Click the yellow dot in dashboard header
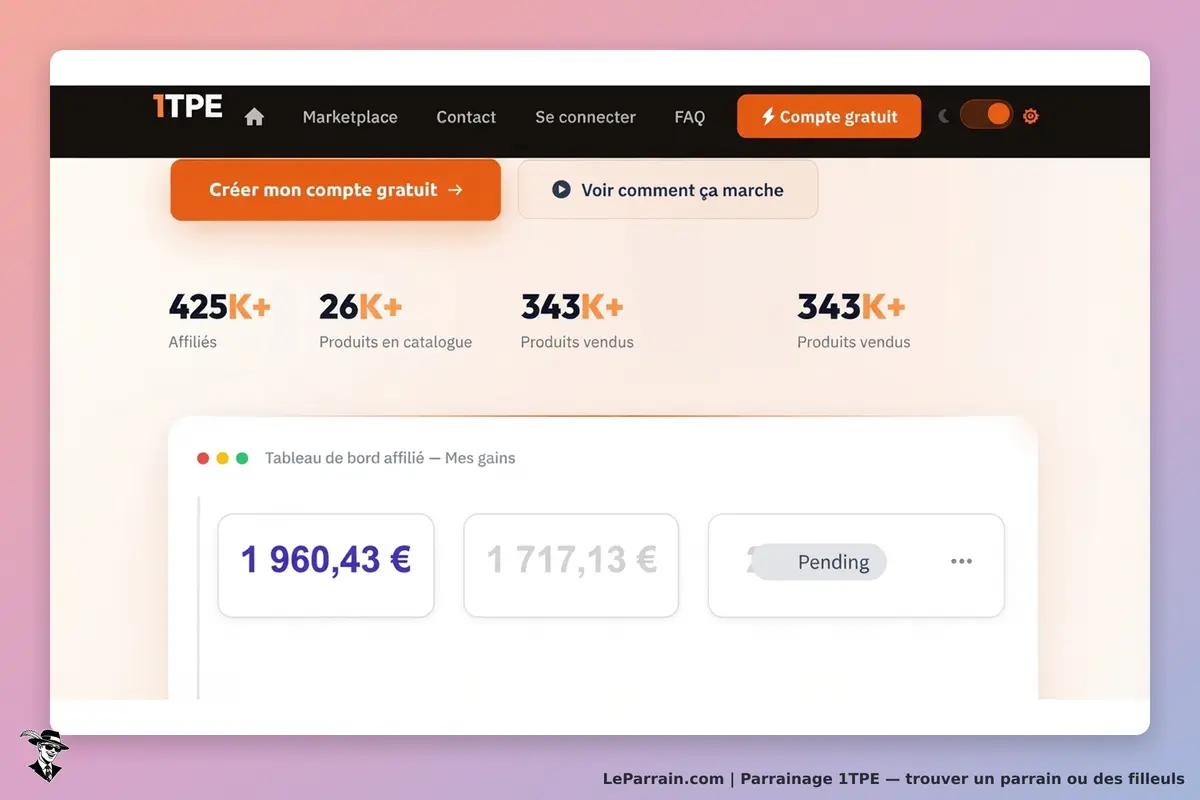 [x=223, y=458]
